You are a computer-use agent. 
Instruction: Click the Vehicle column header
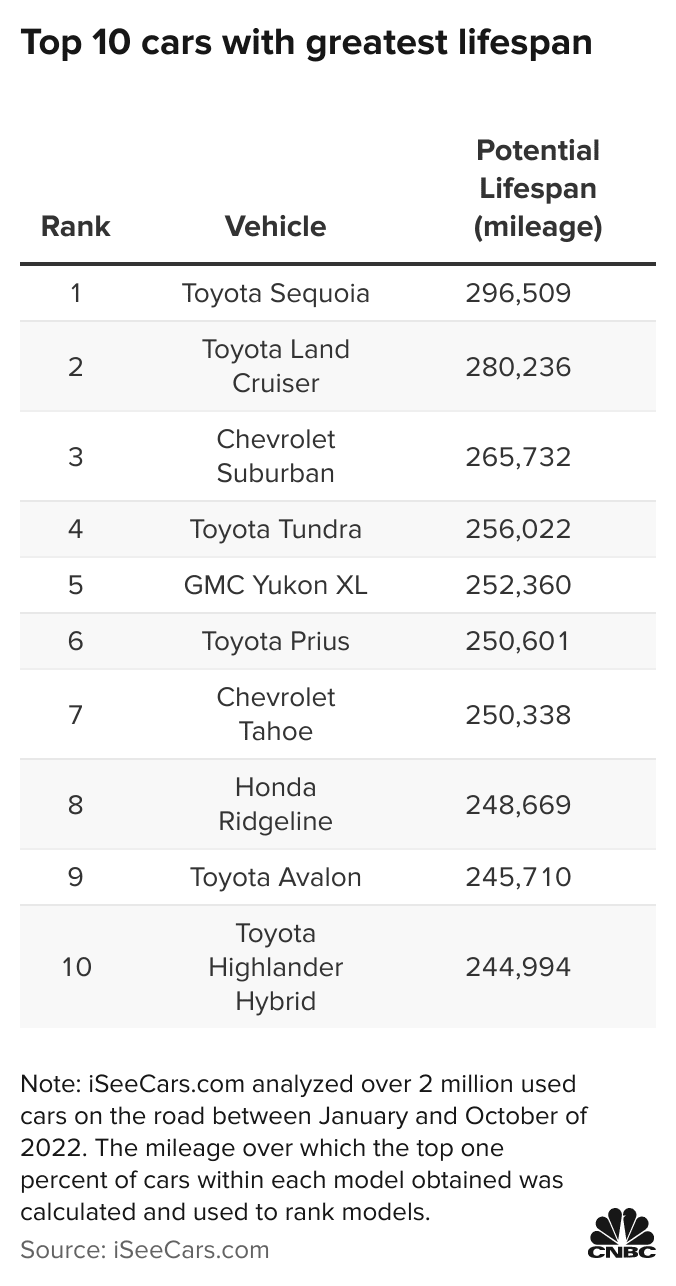(x=275, y=226)
